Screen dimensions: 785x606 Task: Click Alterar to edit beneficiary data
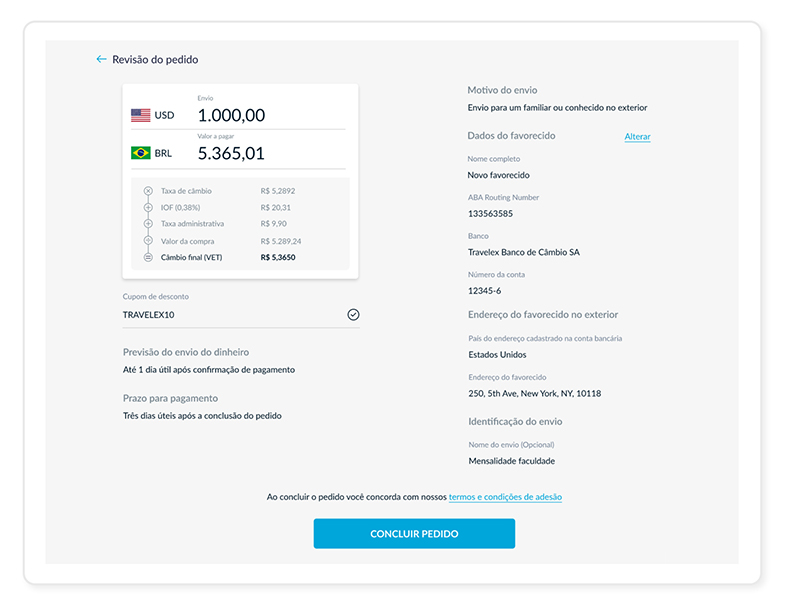coord(637,136)
